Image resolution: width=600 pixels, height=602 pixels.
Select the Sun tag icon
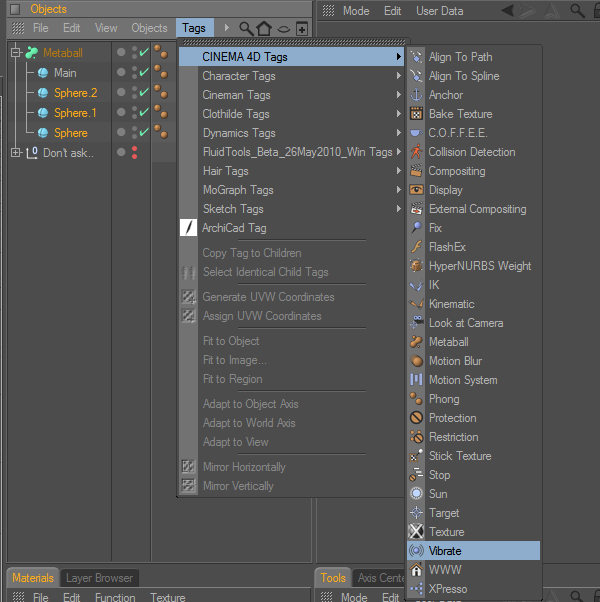tap(416, 494)
